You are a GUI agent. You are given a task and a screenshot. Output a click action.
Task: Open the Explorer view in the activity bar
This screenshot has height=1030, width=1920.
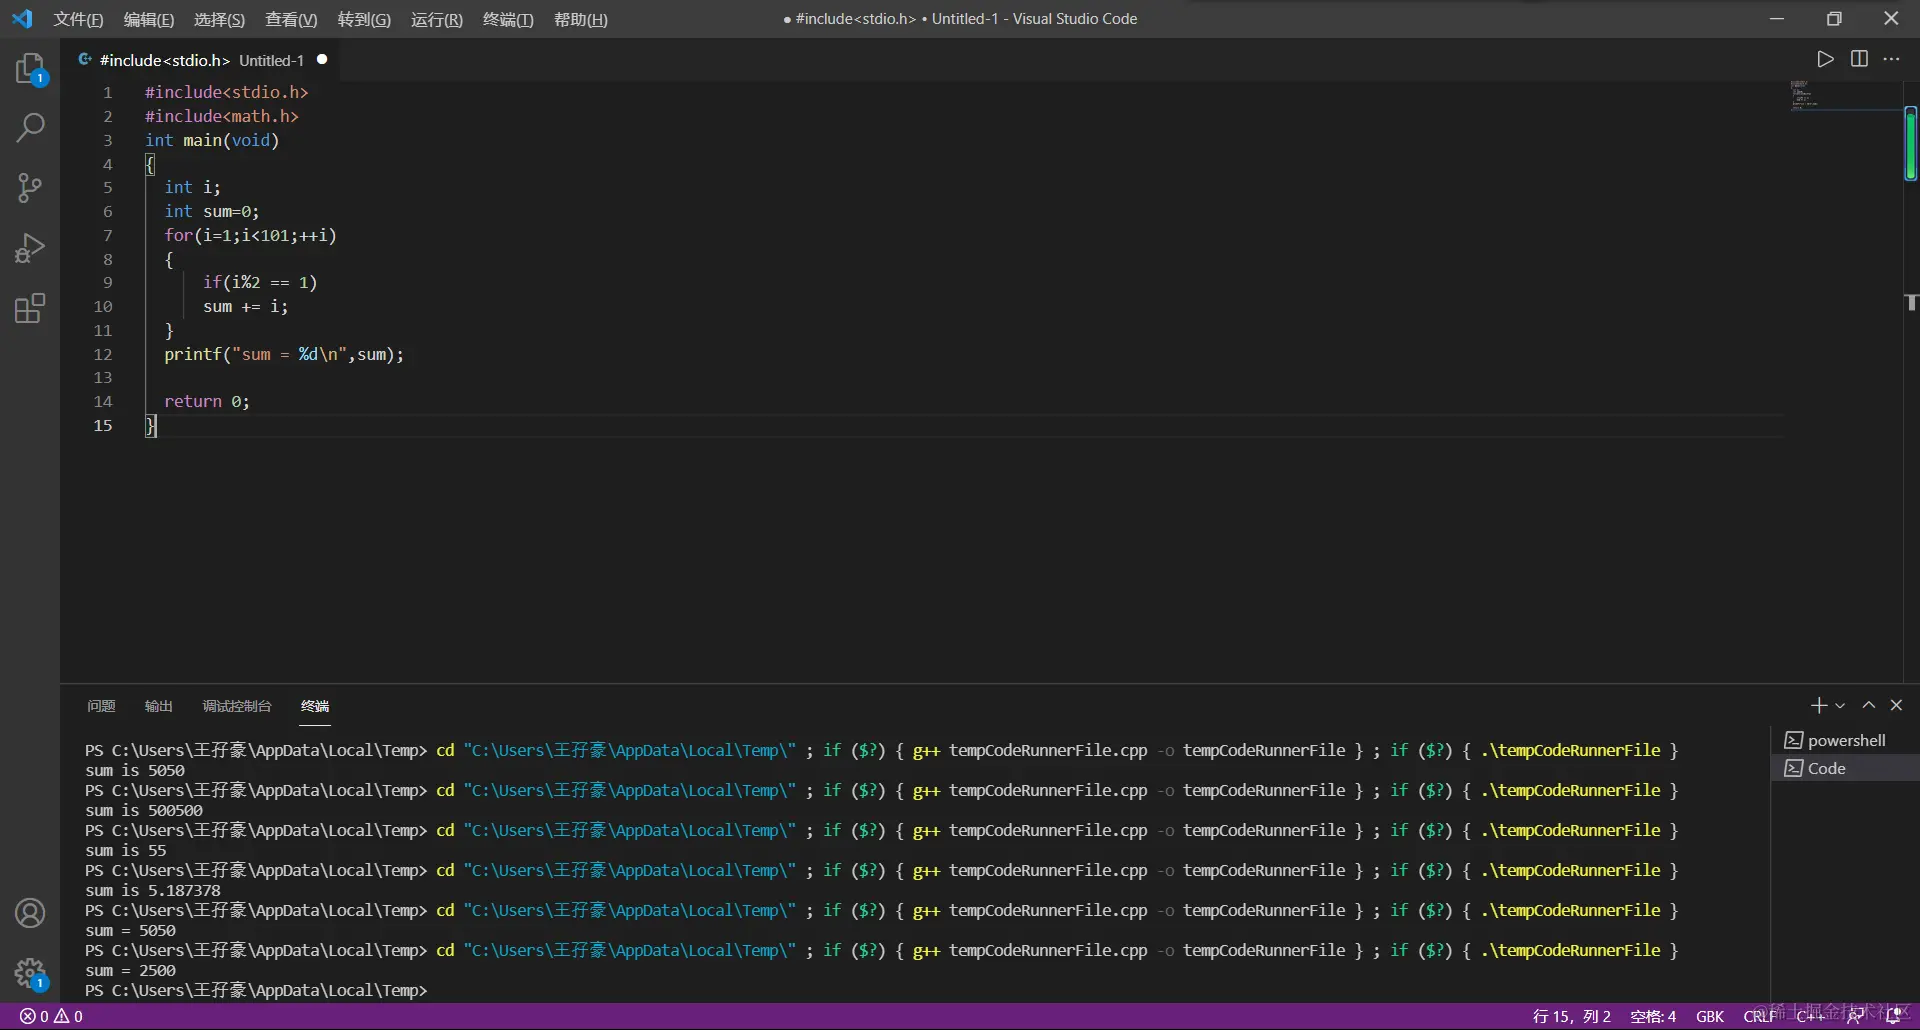pyautogui.click(x=30, y=69)
